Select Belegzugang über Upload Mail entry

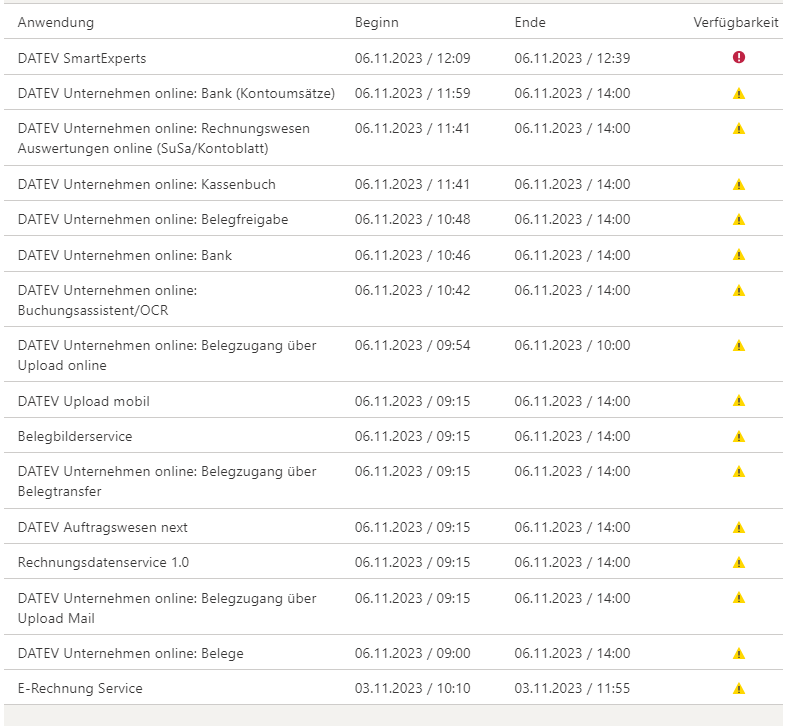point(167,608)
